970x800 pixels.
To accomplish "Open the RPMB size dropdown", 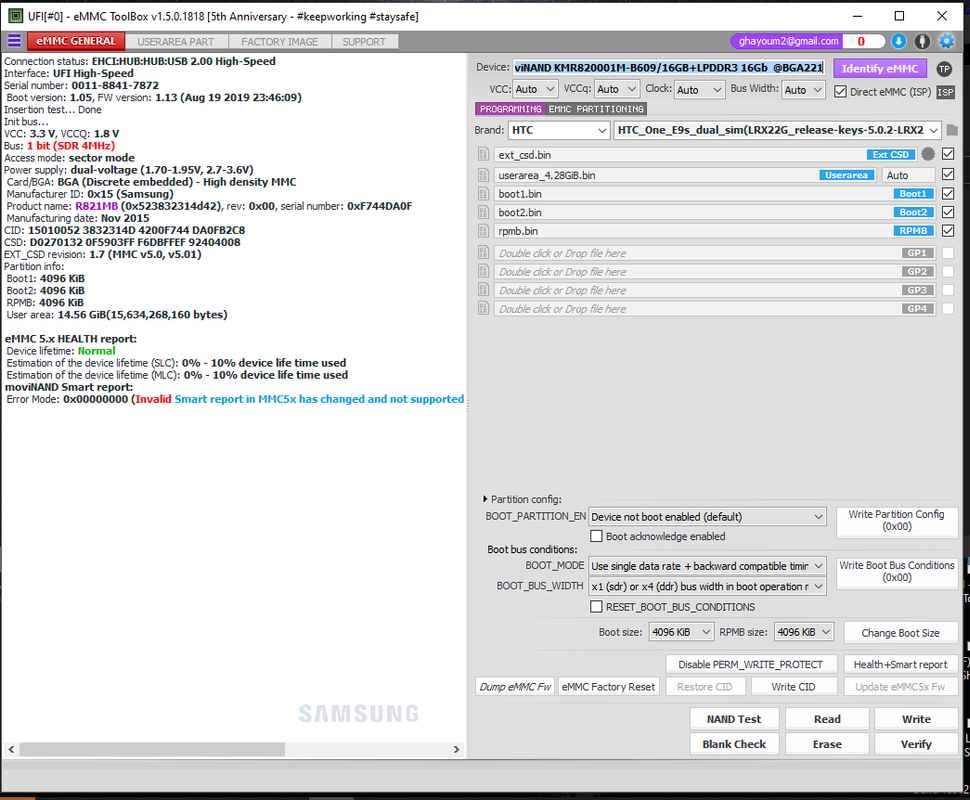I will click(x=804, y=632).
